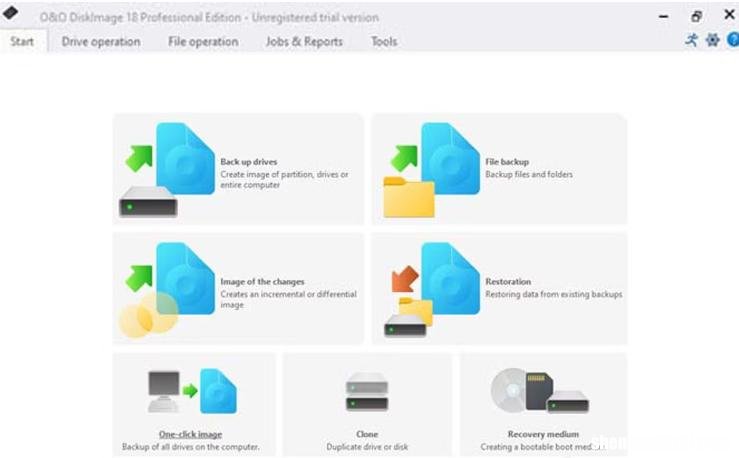Open settings via the gear icon
Image resolution: width=739 pixels, height=458 pixels.
(x=712, y=40)
